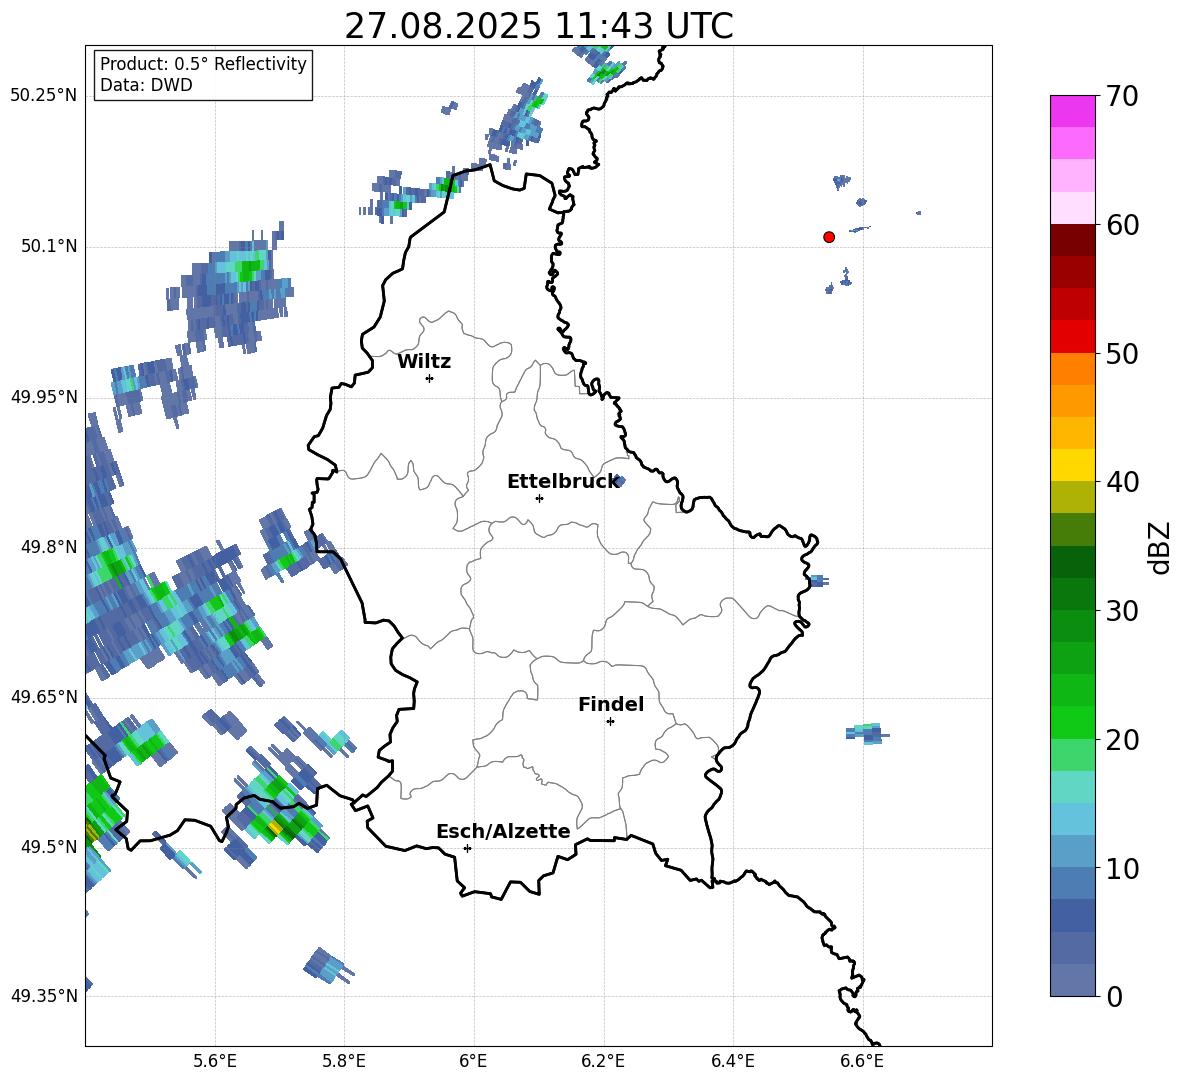Click the Esch/Alzette text label
The height and width of the screenshot is (1081, 1184).
point(503,832)
